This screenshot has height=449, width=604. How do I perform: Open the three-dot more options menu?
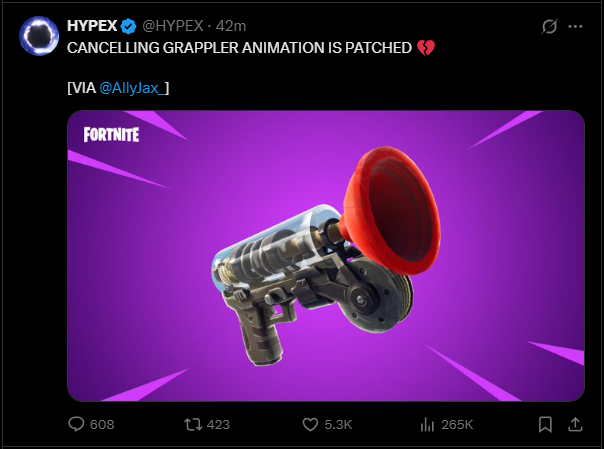tap(575, 27)
